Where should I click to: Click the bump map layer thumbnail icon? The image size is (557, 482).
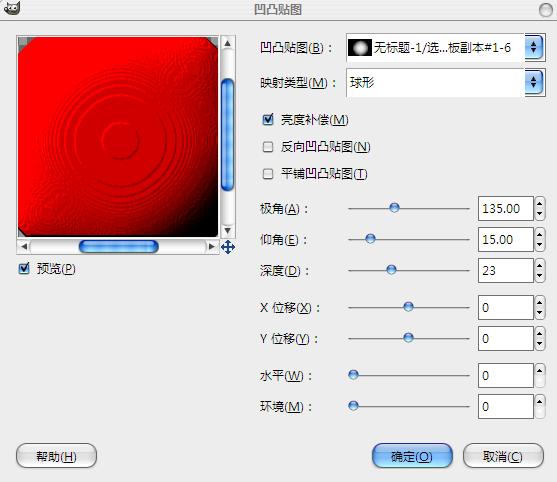coord(359,48)
